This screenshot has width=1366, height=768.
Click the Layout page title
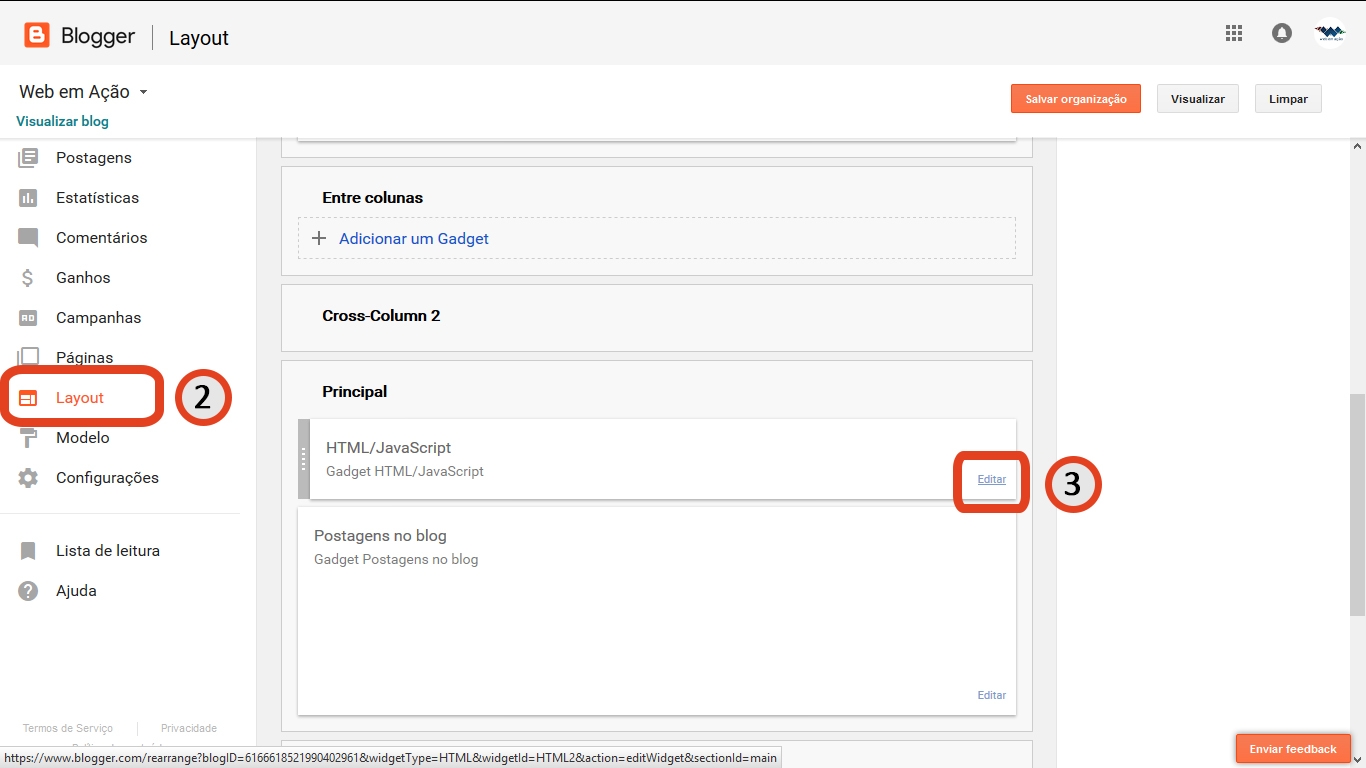click(x=199, y=38)
